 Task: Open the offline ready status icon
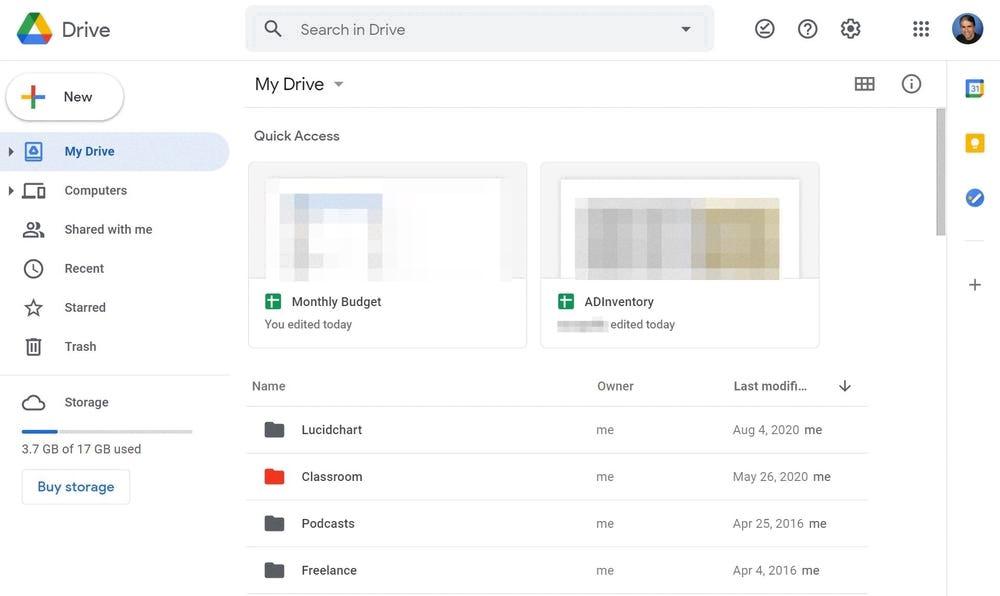pos(764,29)
